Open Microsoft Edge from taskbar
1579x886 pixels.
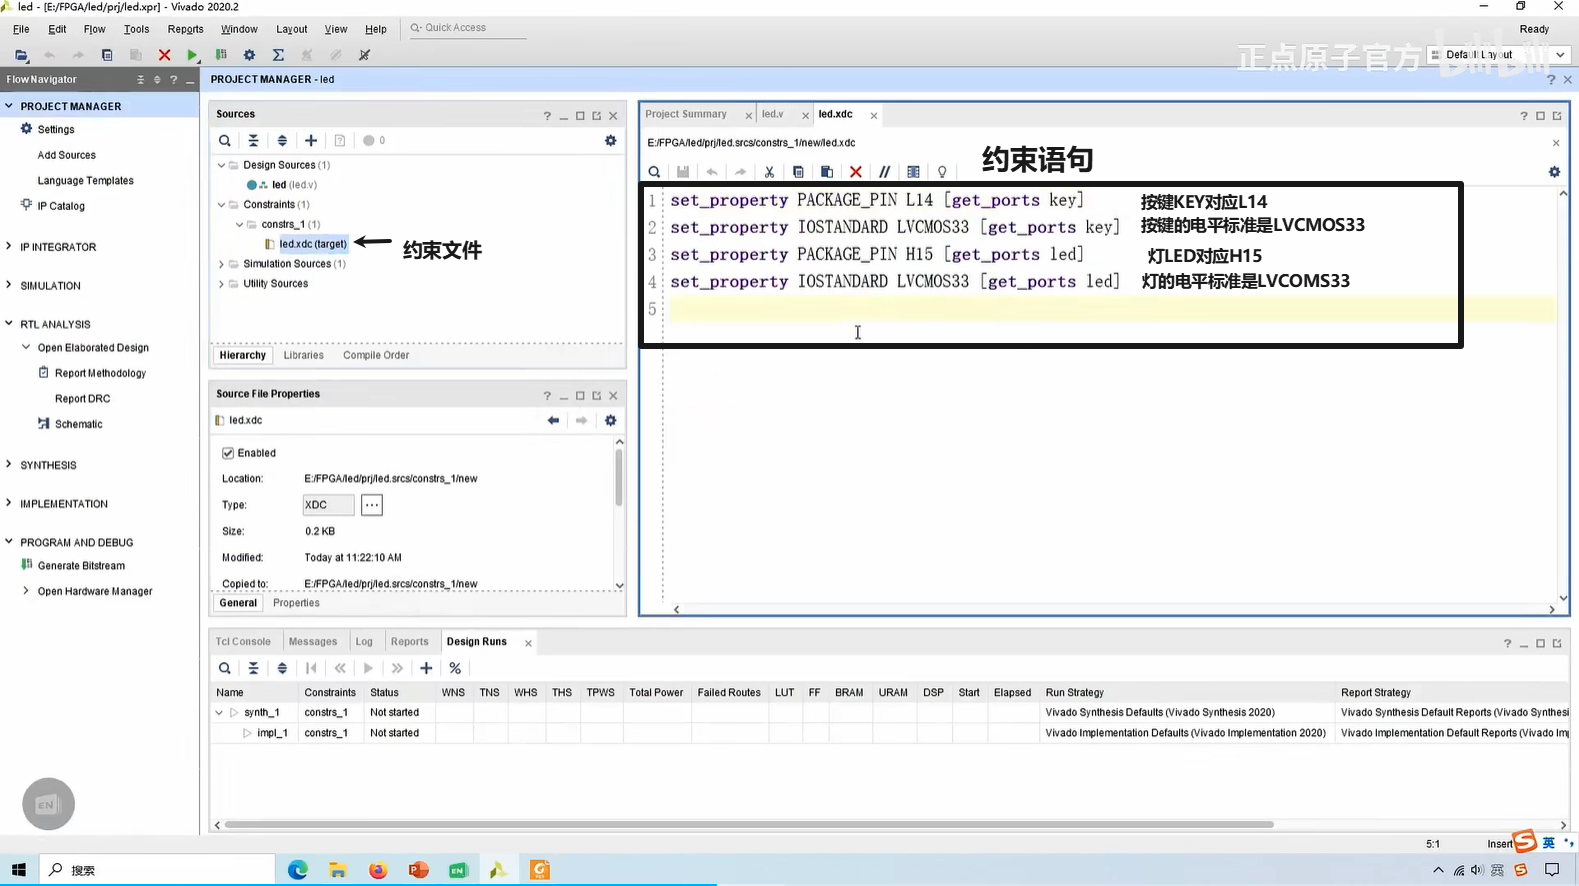click(298, 870)
